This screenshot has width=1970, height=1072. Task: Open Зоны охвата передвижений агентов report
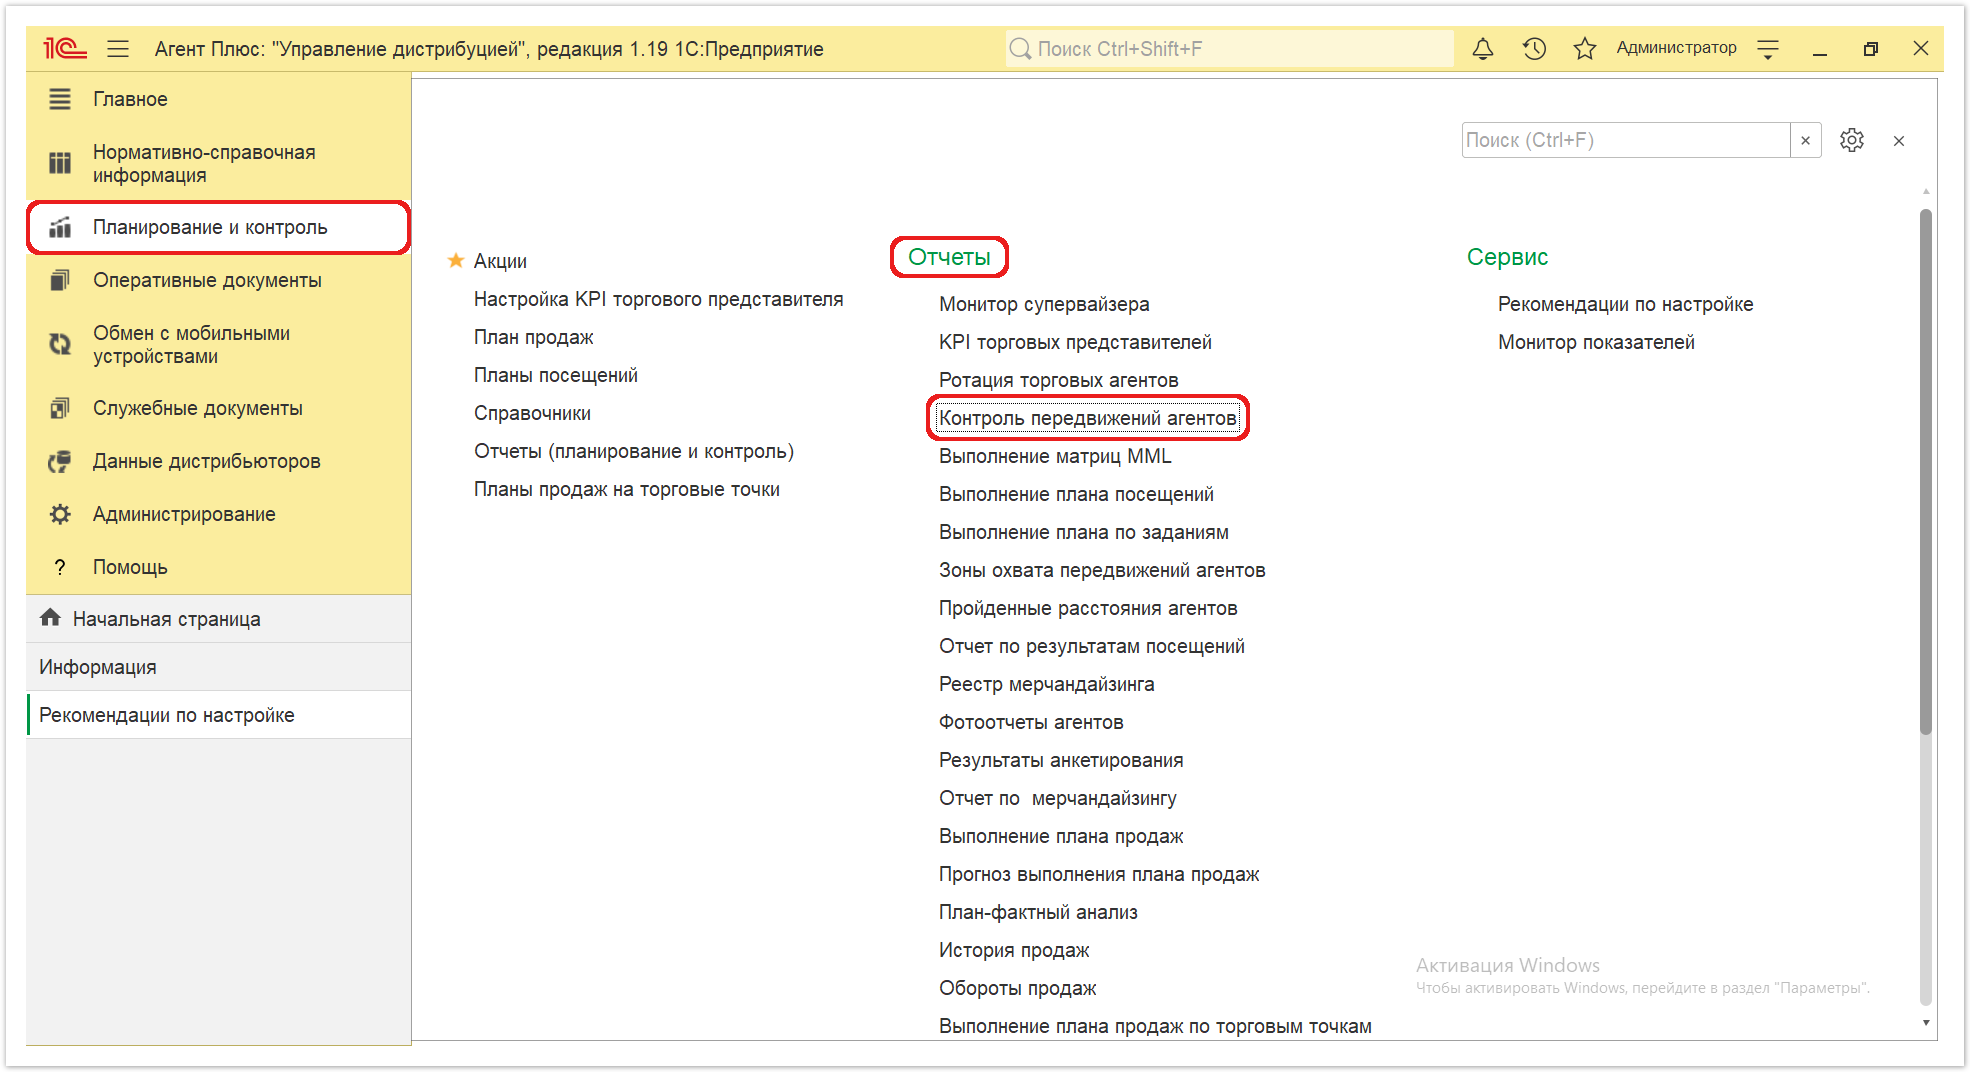1102,570
